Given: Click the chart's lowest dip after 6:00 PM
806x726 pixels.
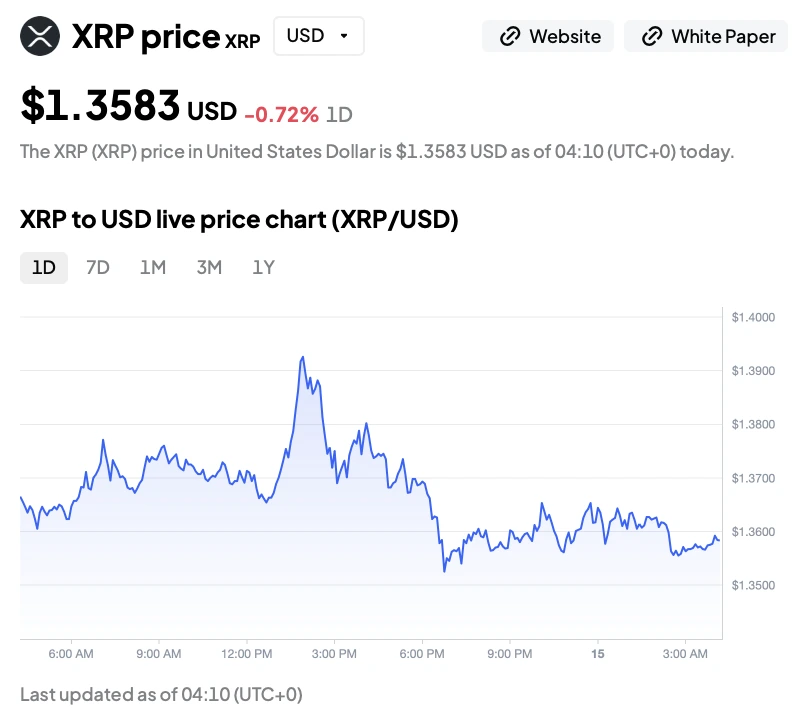Looking at the screenshot, I should pos(444,571).
